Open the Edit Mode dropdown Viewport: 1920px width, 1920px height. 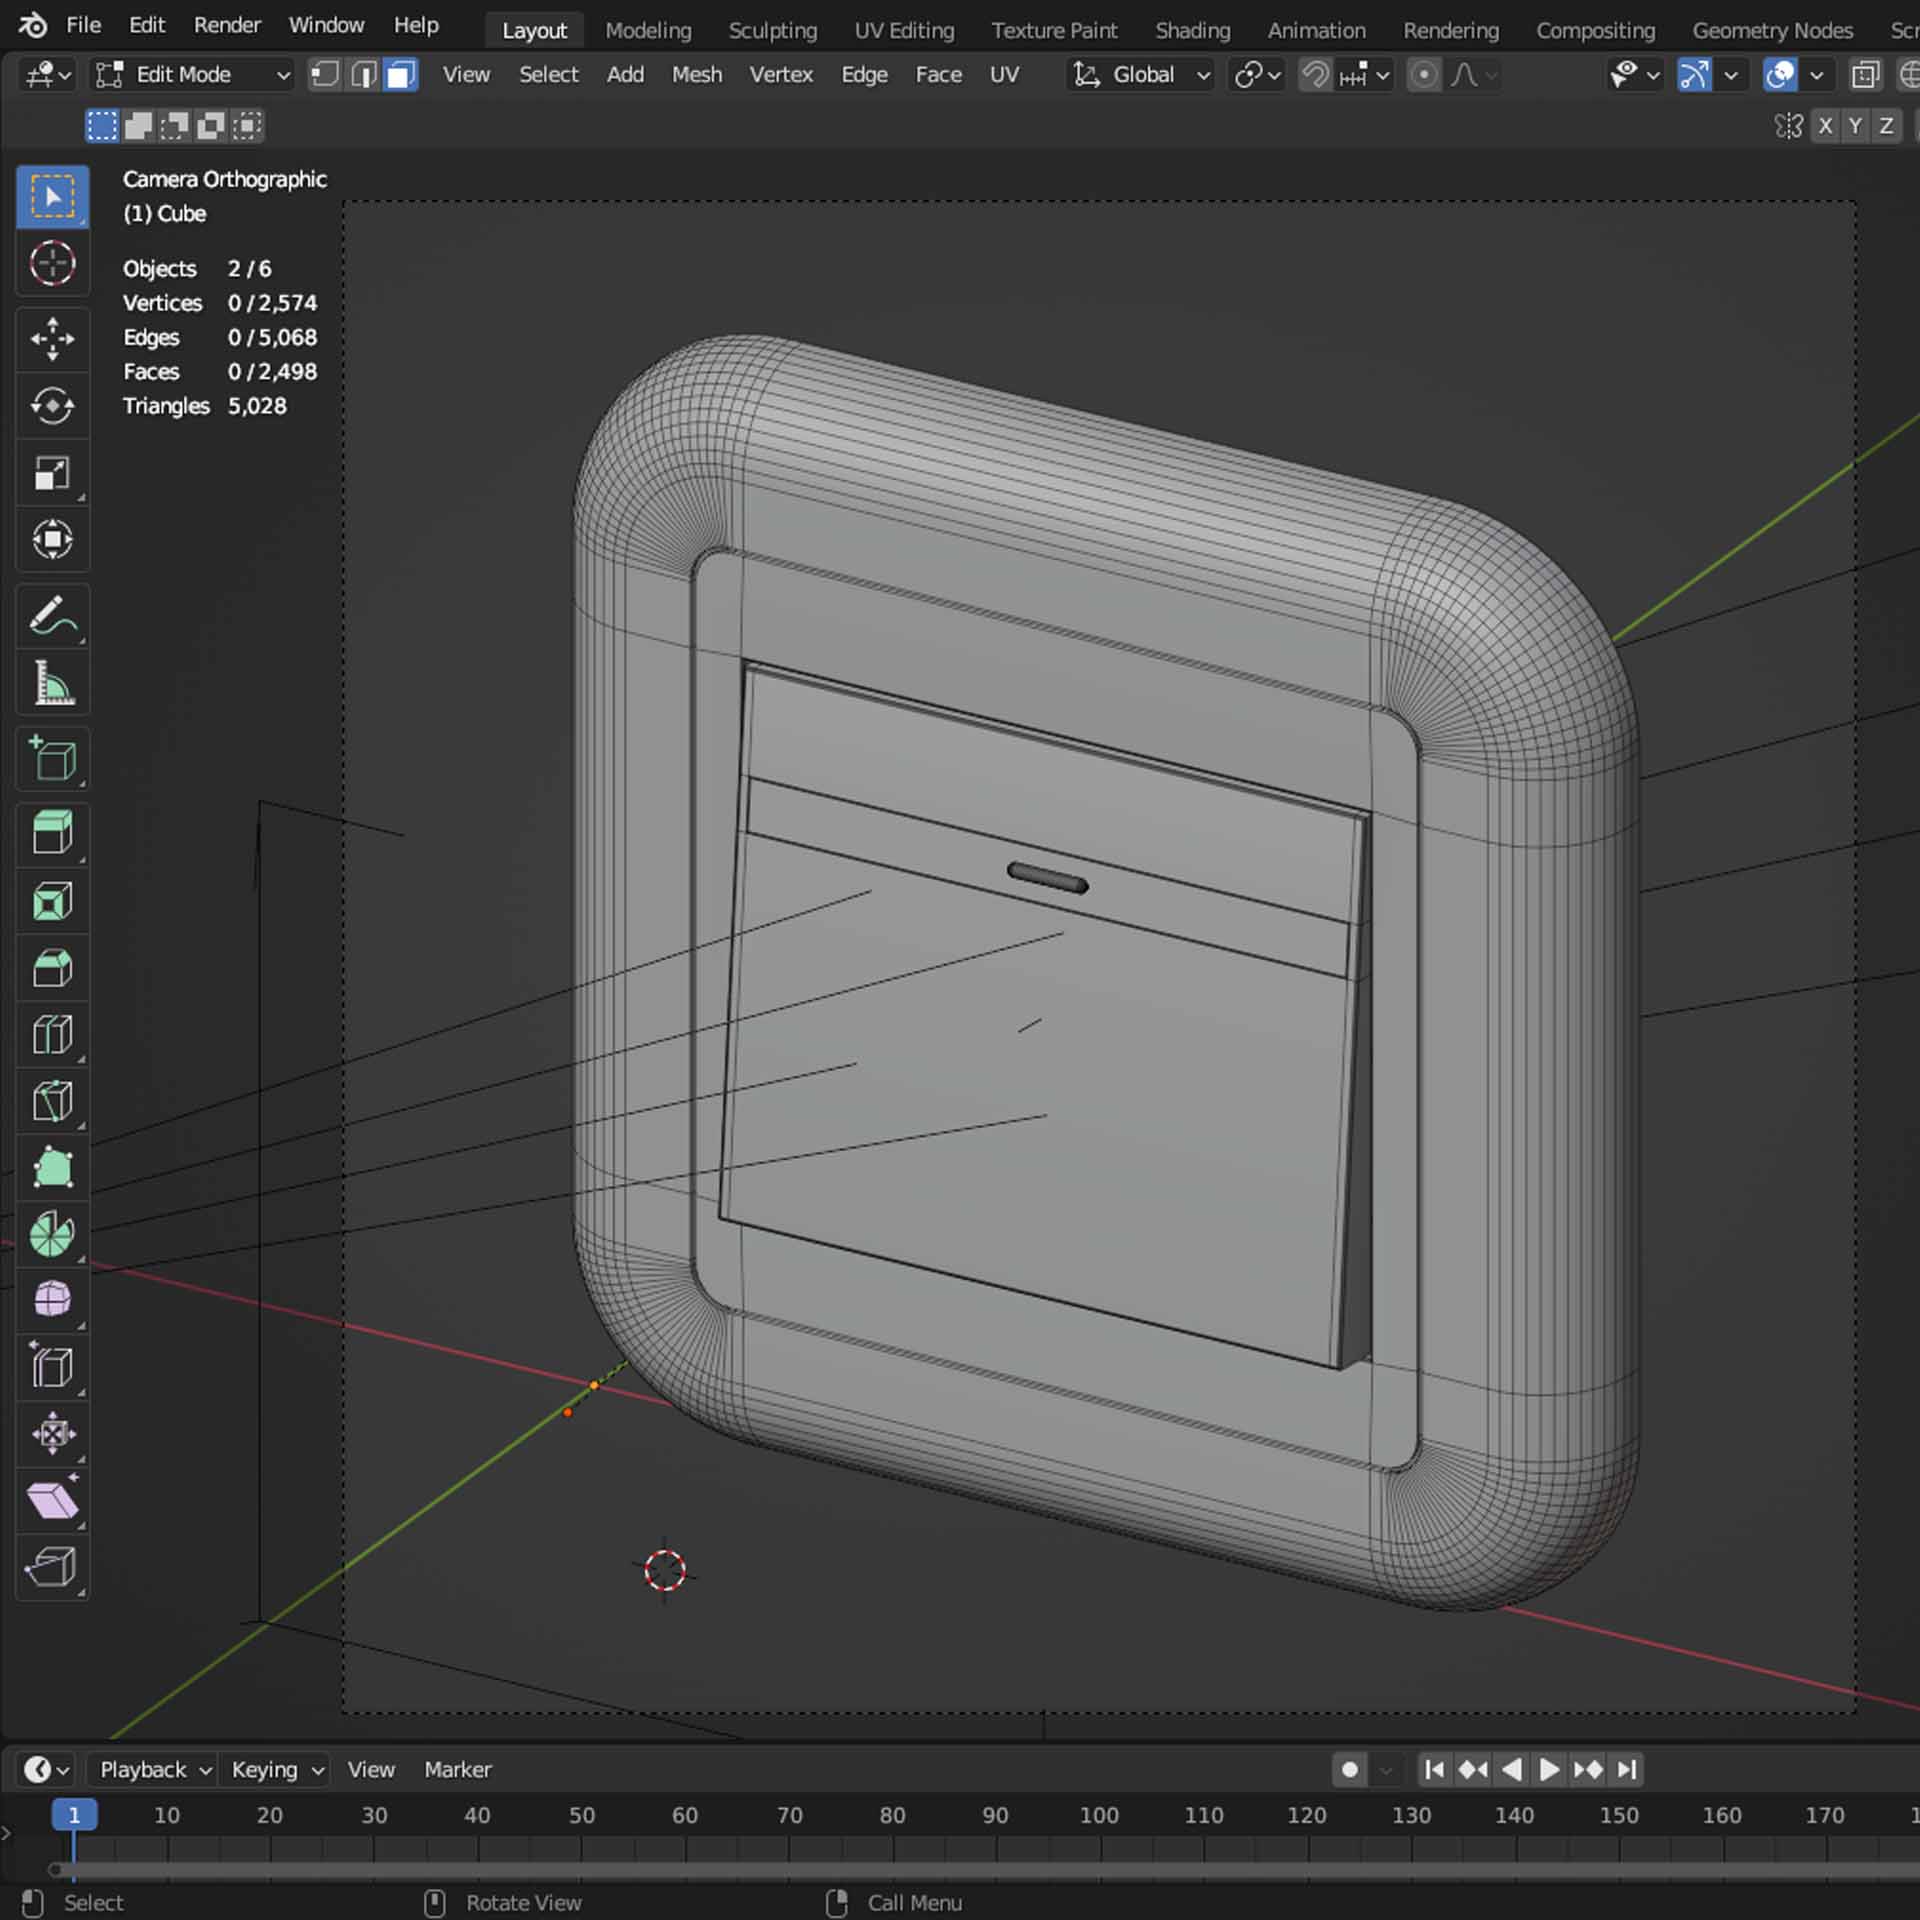pyautogui.click(x=192, y=75)
